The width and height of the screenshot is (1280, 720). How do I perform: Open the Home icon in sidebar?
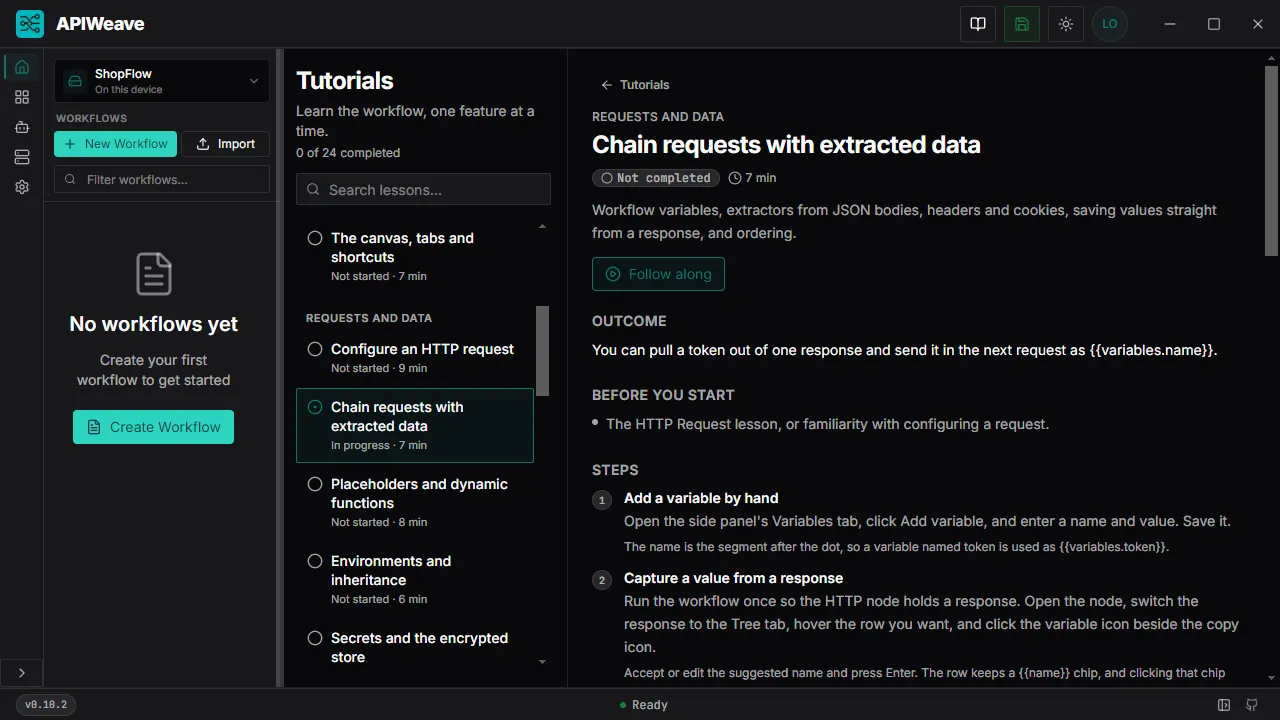(x=22, y=67)
